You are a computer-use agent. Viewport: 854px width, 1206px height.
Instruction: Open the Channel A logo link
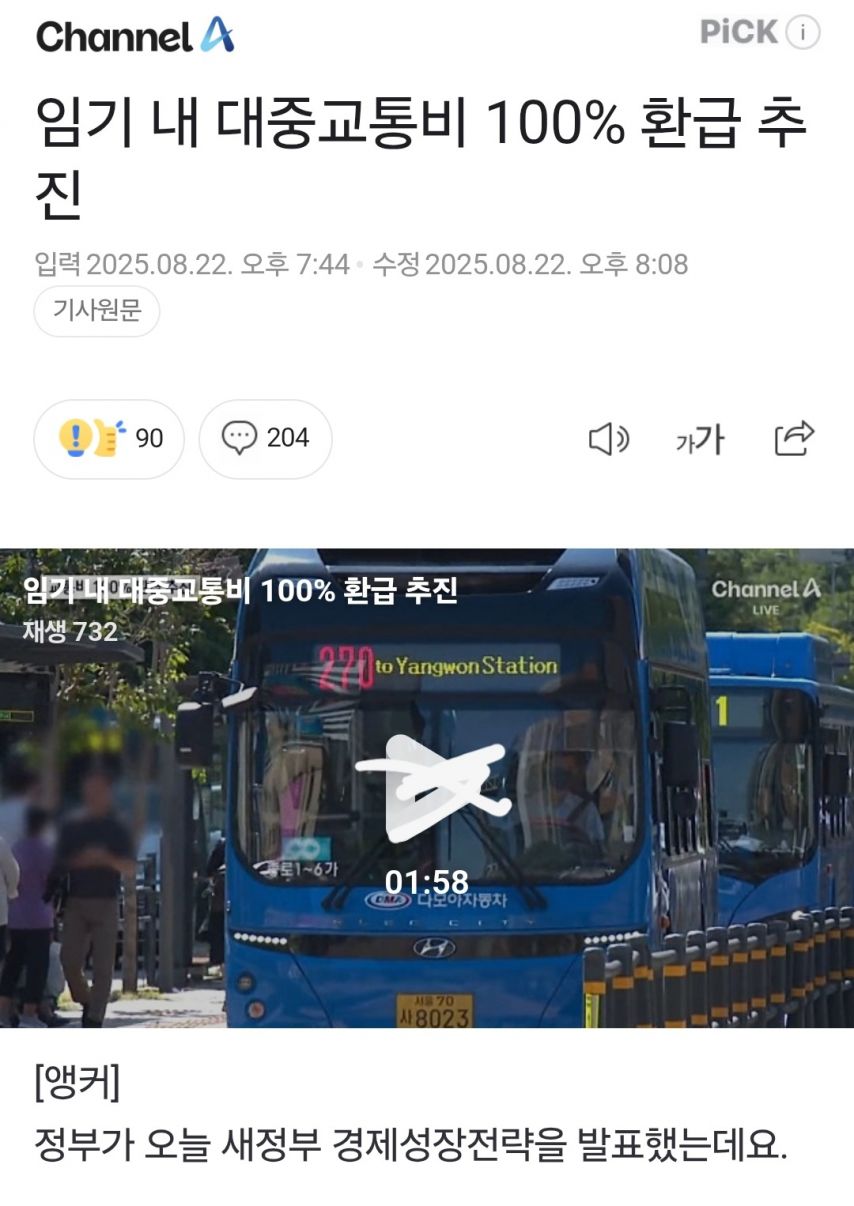click(135, 36)
